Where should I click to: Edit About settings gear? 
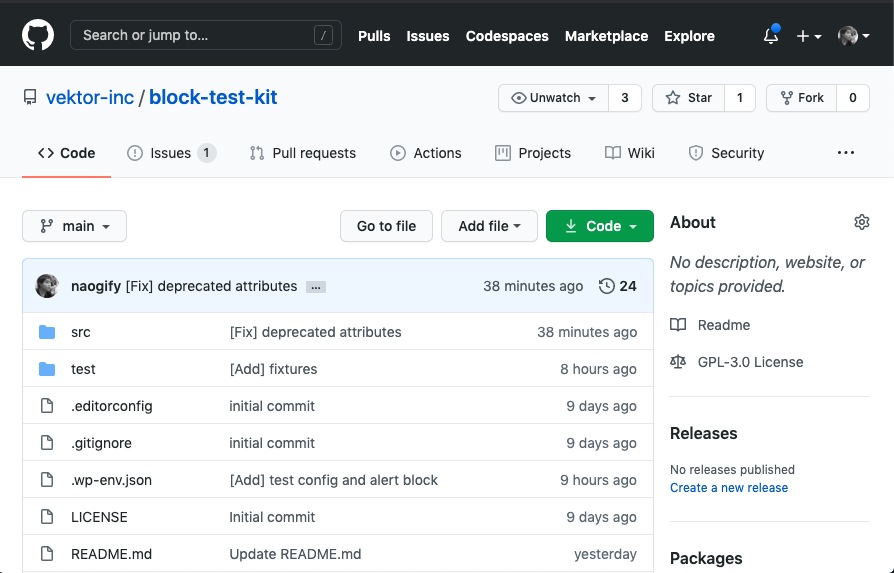pyautogui.click(x=862, y=222)
